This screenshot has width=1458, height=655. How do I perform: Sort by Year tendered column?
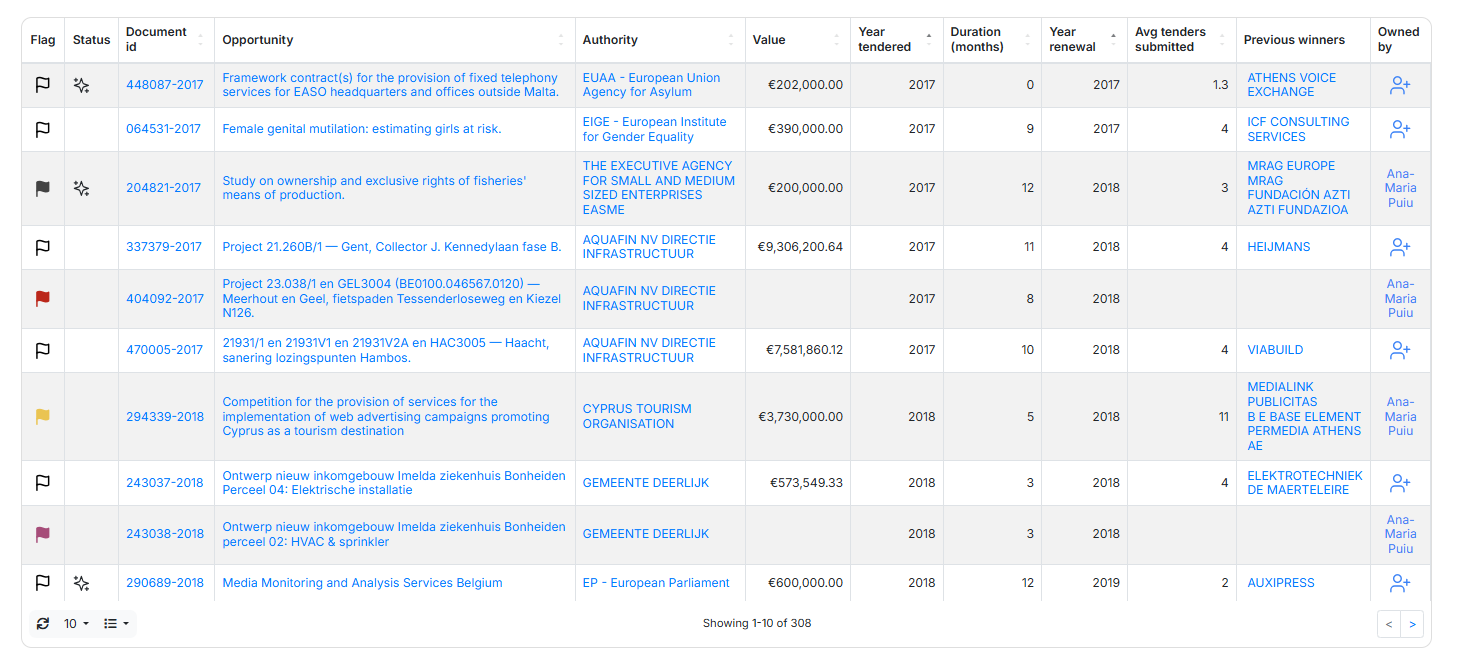896,40
